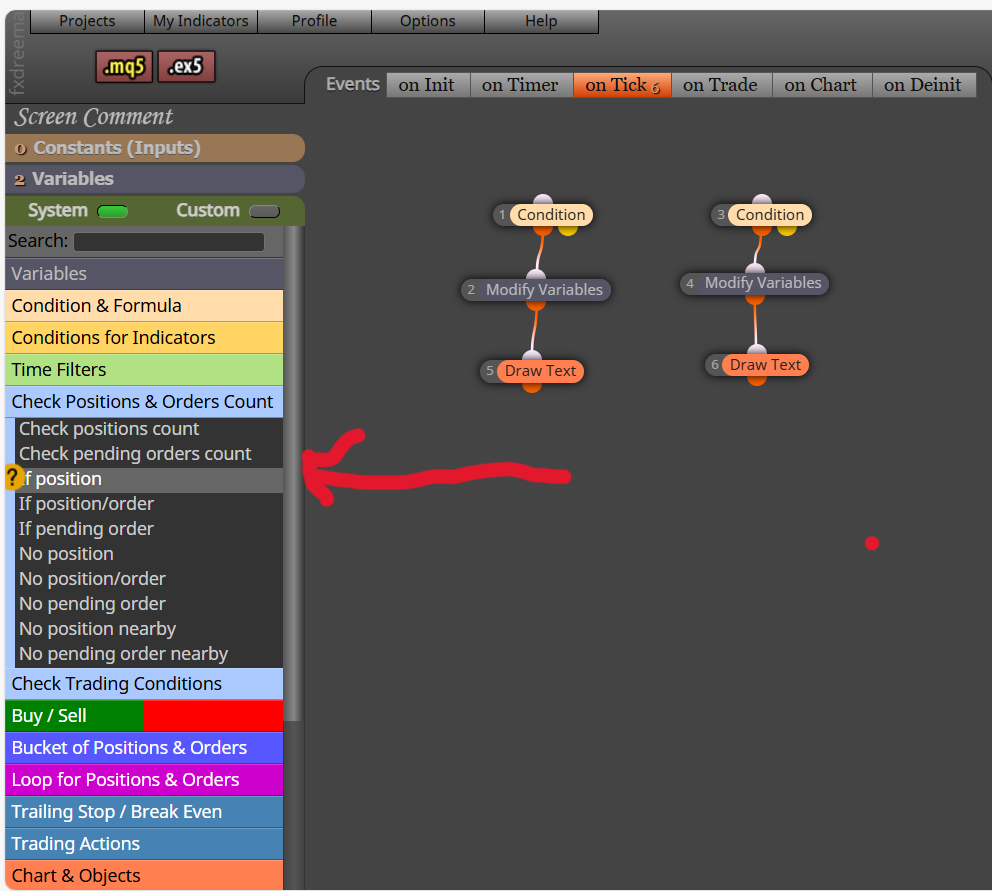This screenshot has height=891, width=992.
Task: Open the Help menu
Action: [541, 21]
